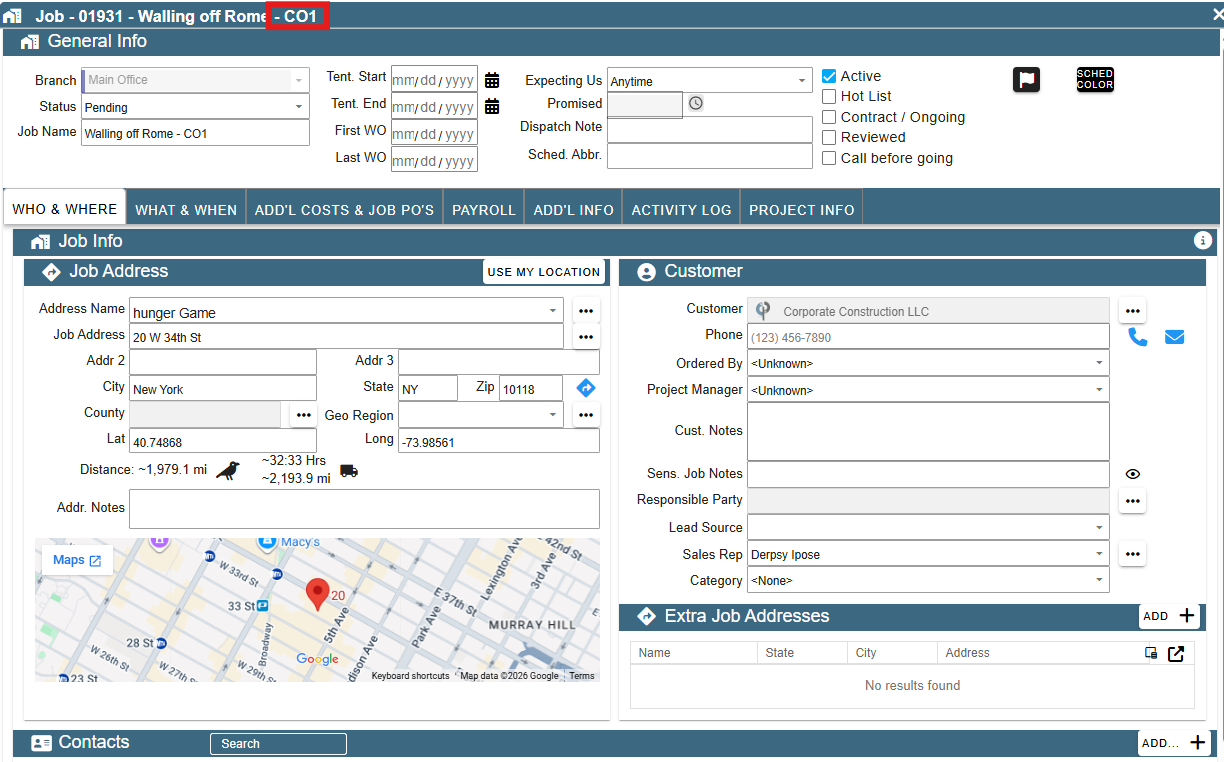The width and height of the screenshot is (1224, 762).
Task: Call customer using the phone icon
Action: coord(1138,337)
